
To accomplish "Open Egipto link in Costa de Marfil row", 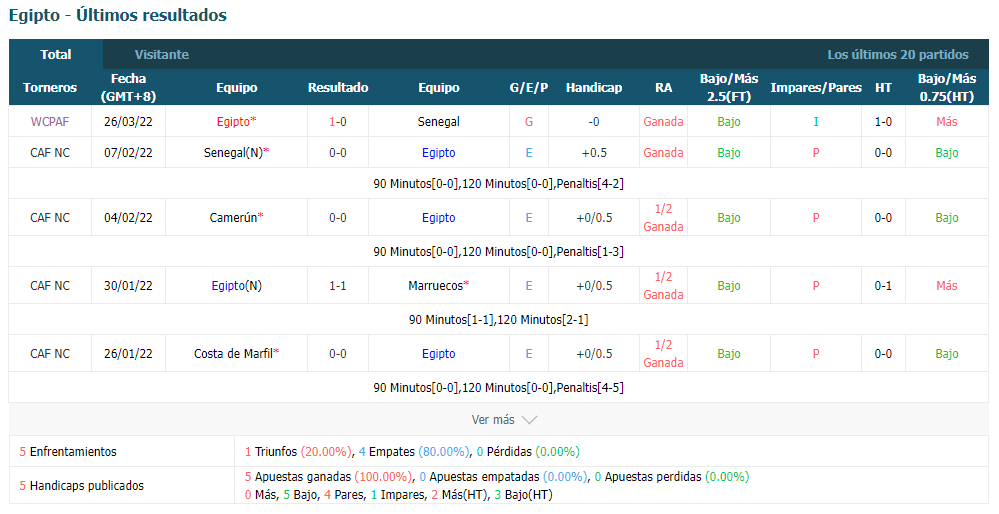I will tap(438, 353).
